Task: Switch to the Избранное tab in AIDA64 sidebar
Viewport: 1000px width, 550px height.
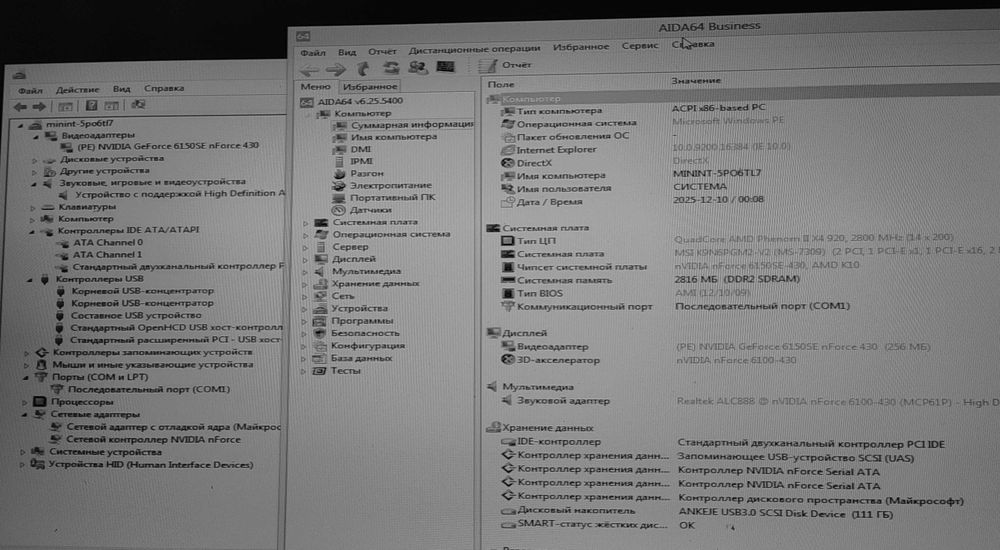Action: (x=370, y=86)
